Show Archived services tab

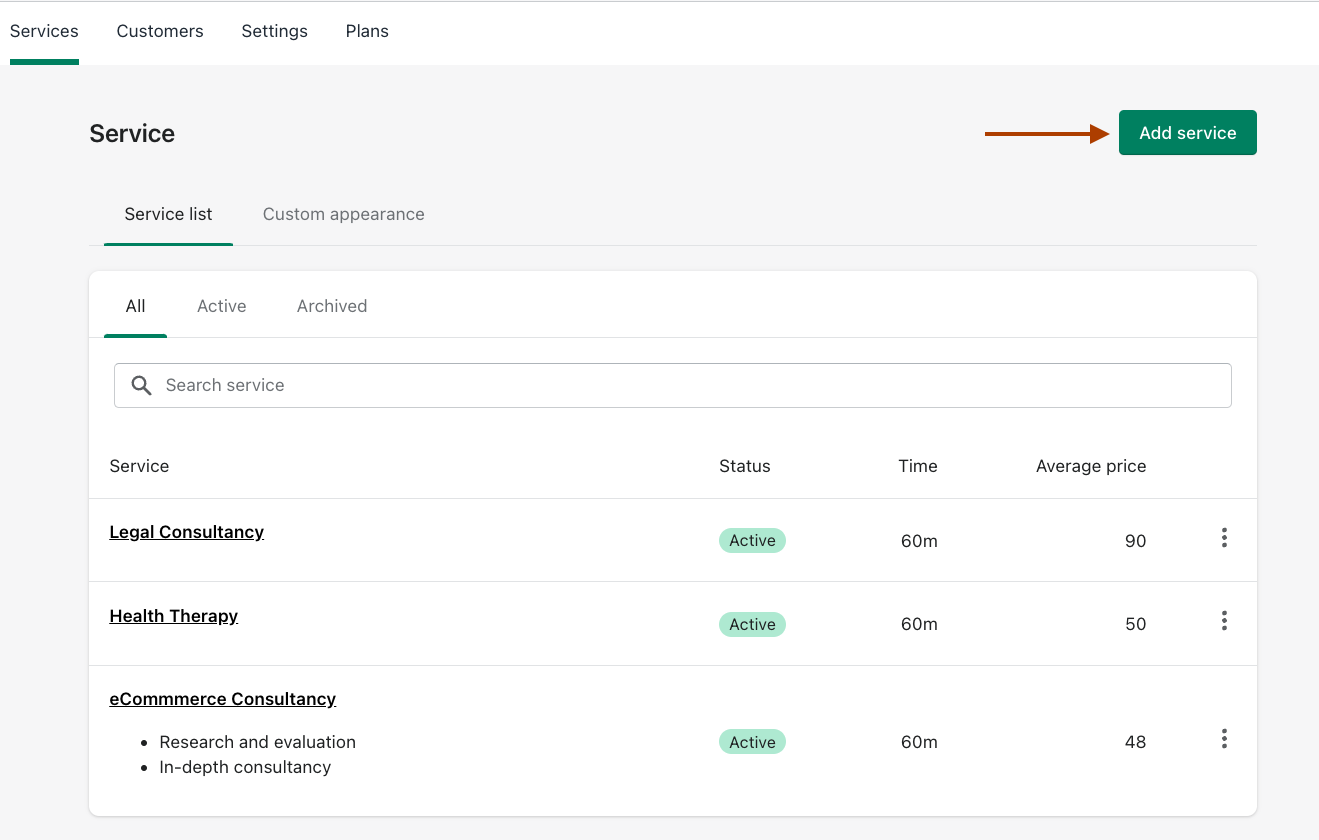pos(332,306)
